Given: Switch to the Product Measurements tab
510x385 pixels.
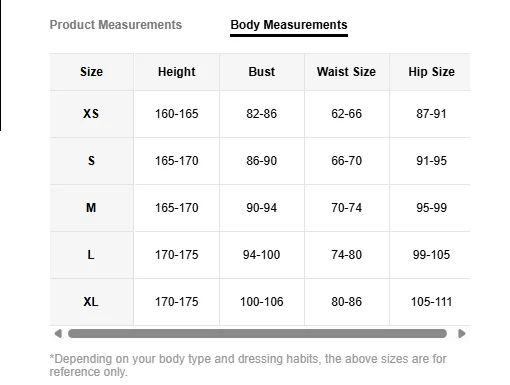Looking at the screenshot, I should pyautogui.click(x=116, y=25).
